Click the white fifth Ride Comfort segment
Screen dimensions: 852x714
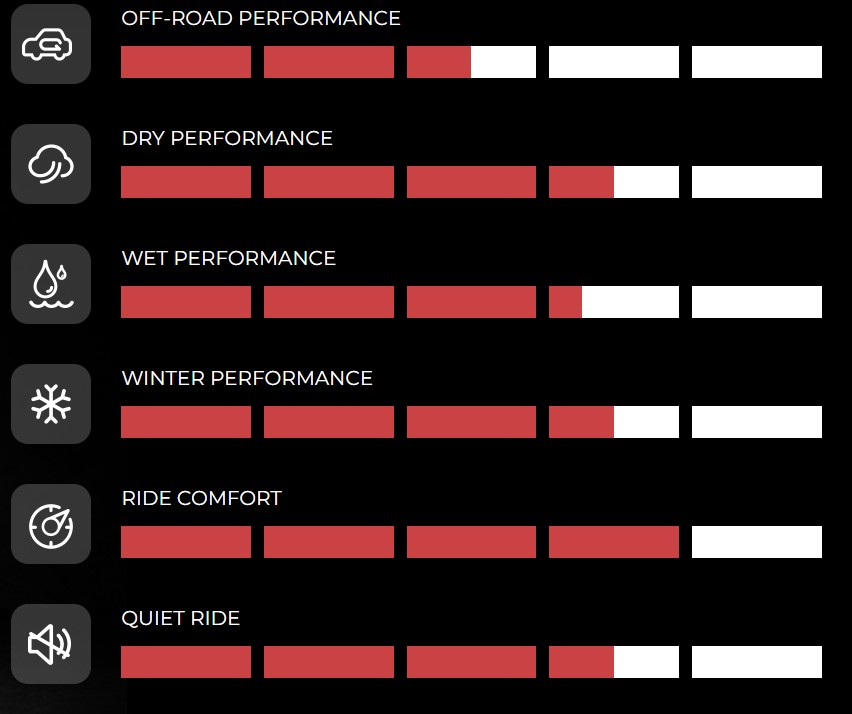click(756, 542)
